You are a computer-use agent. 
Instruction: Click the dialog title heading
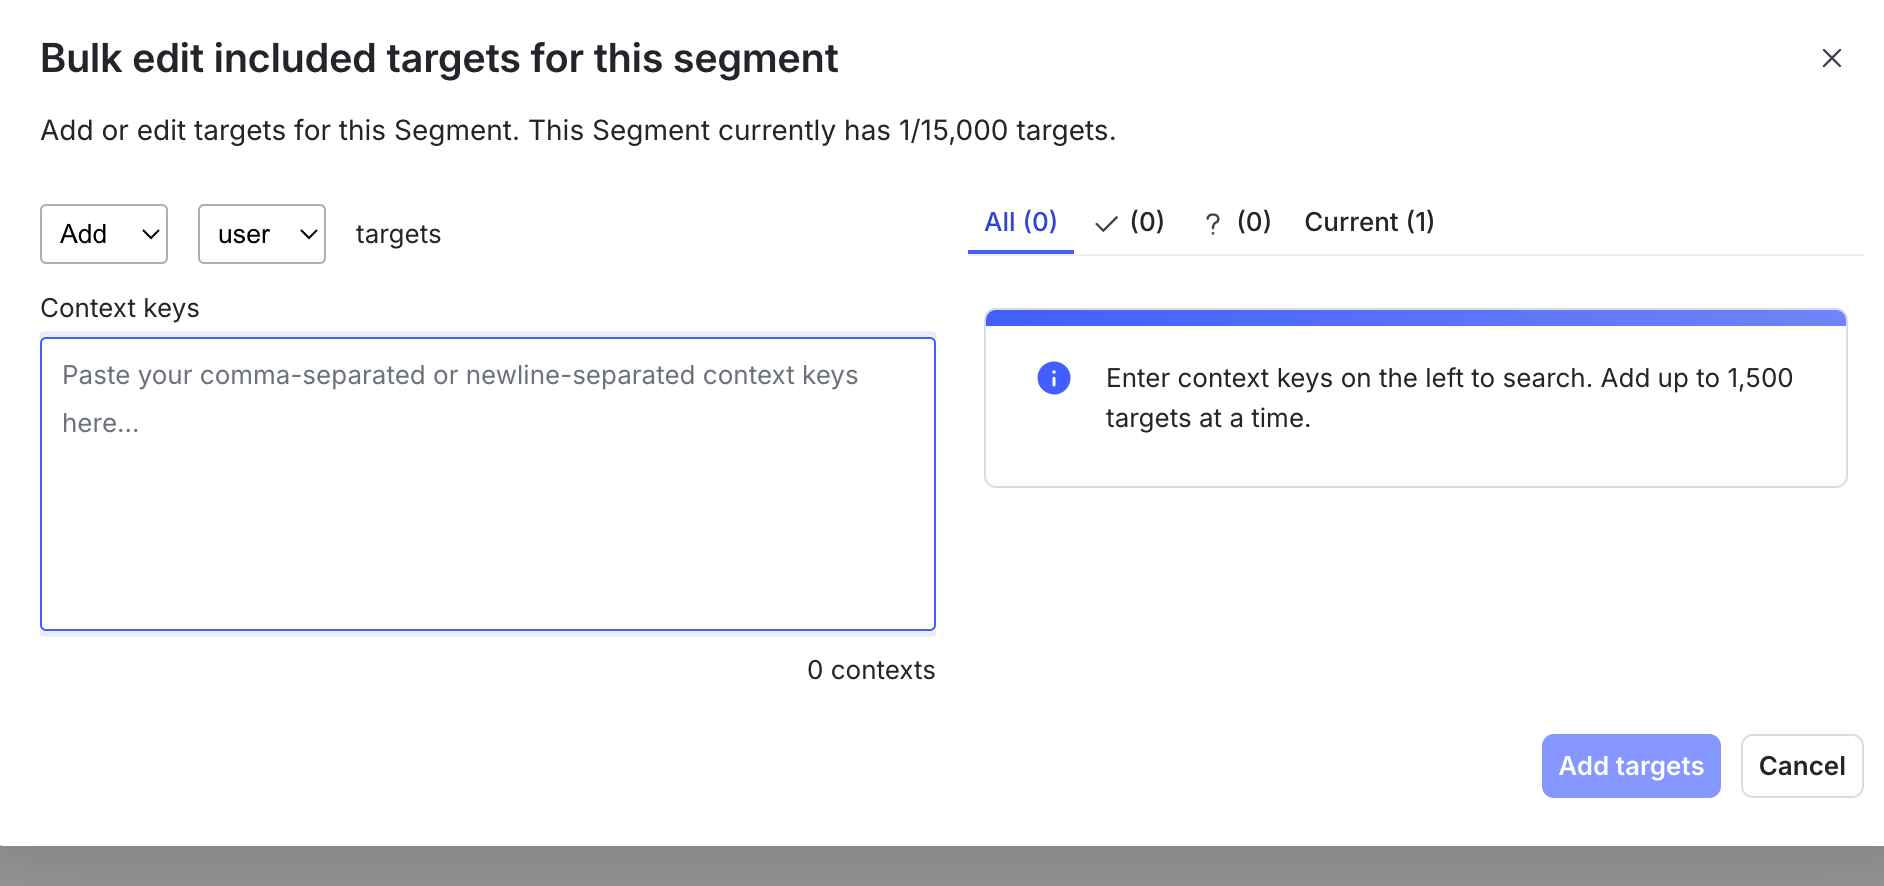(x=439, y=59)
